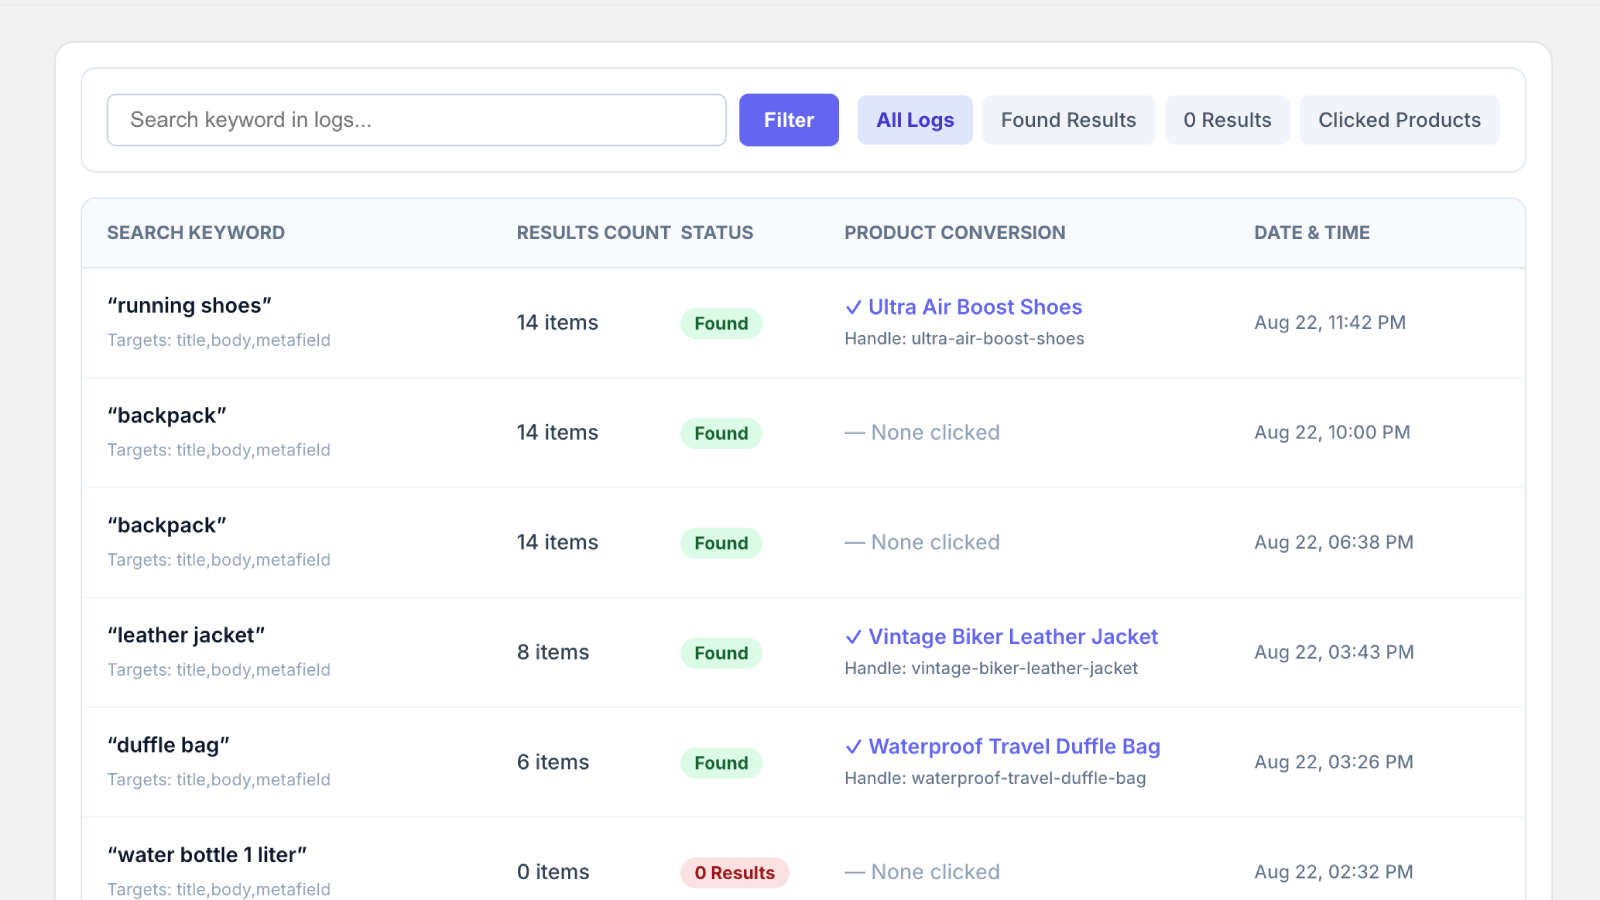Click the Results Count column header
Screen dimensions: 1600x900
pyautogui.click(x=593, y=233)
